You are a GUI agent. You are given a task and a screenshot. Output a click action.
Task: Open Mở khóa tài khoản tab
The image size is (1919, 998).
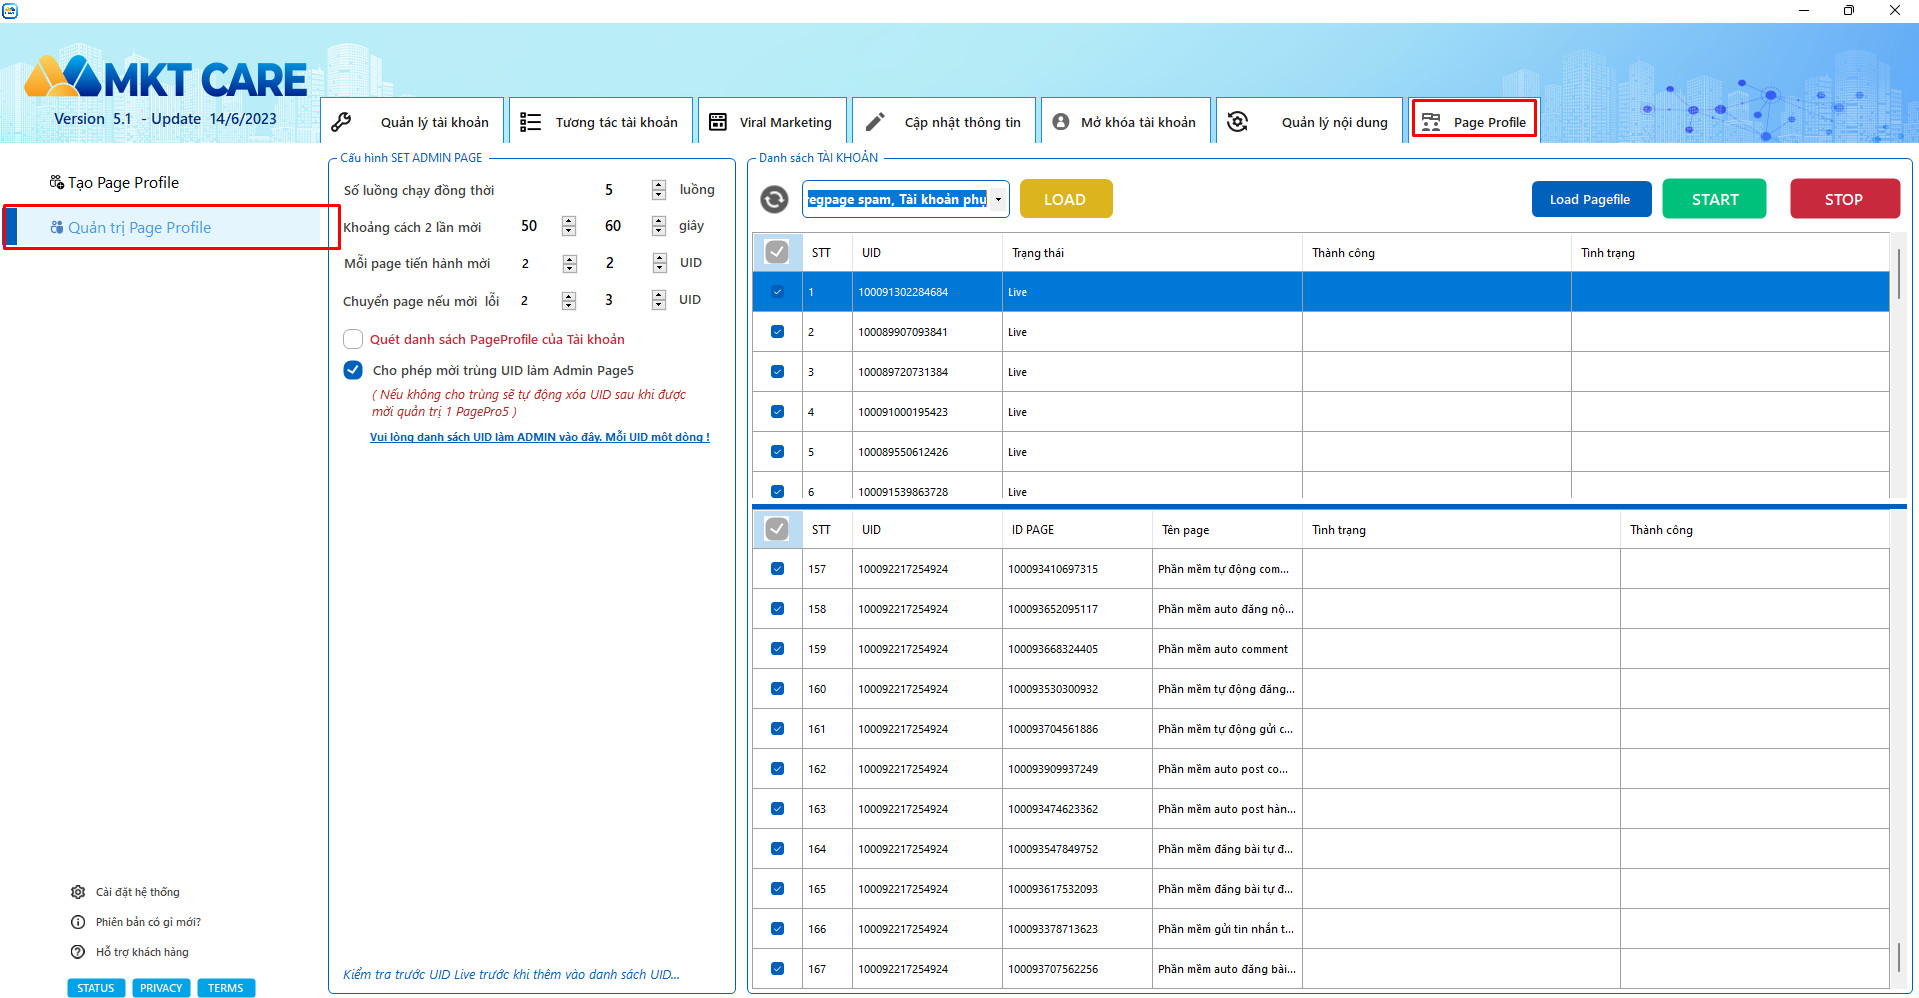click(1126, 122)
